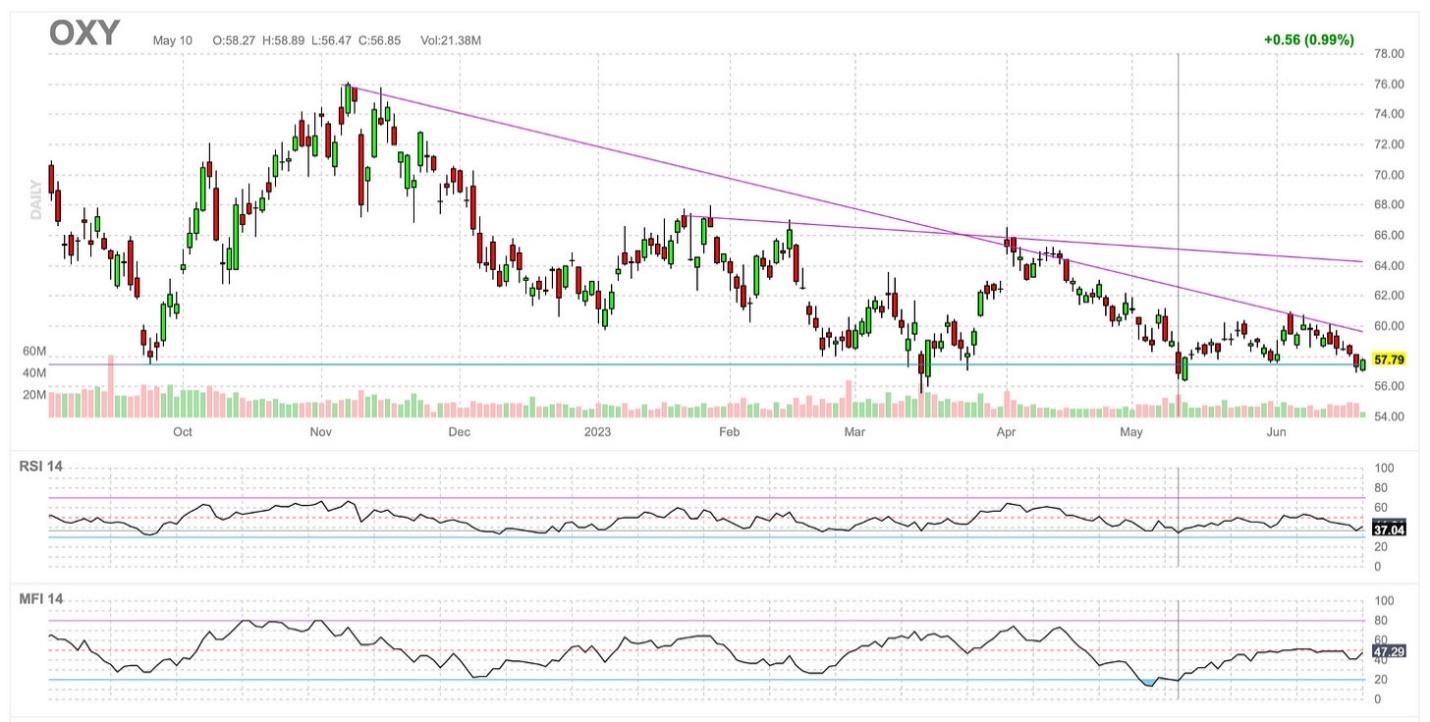The height and width of the screenshot is (722, 1430).
Task: Click the Jun label on time axis
Action: 1276,432
